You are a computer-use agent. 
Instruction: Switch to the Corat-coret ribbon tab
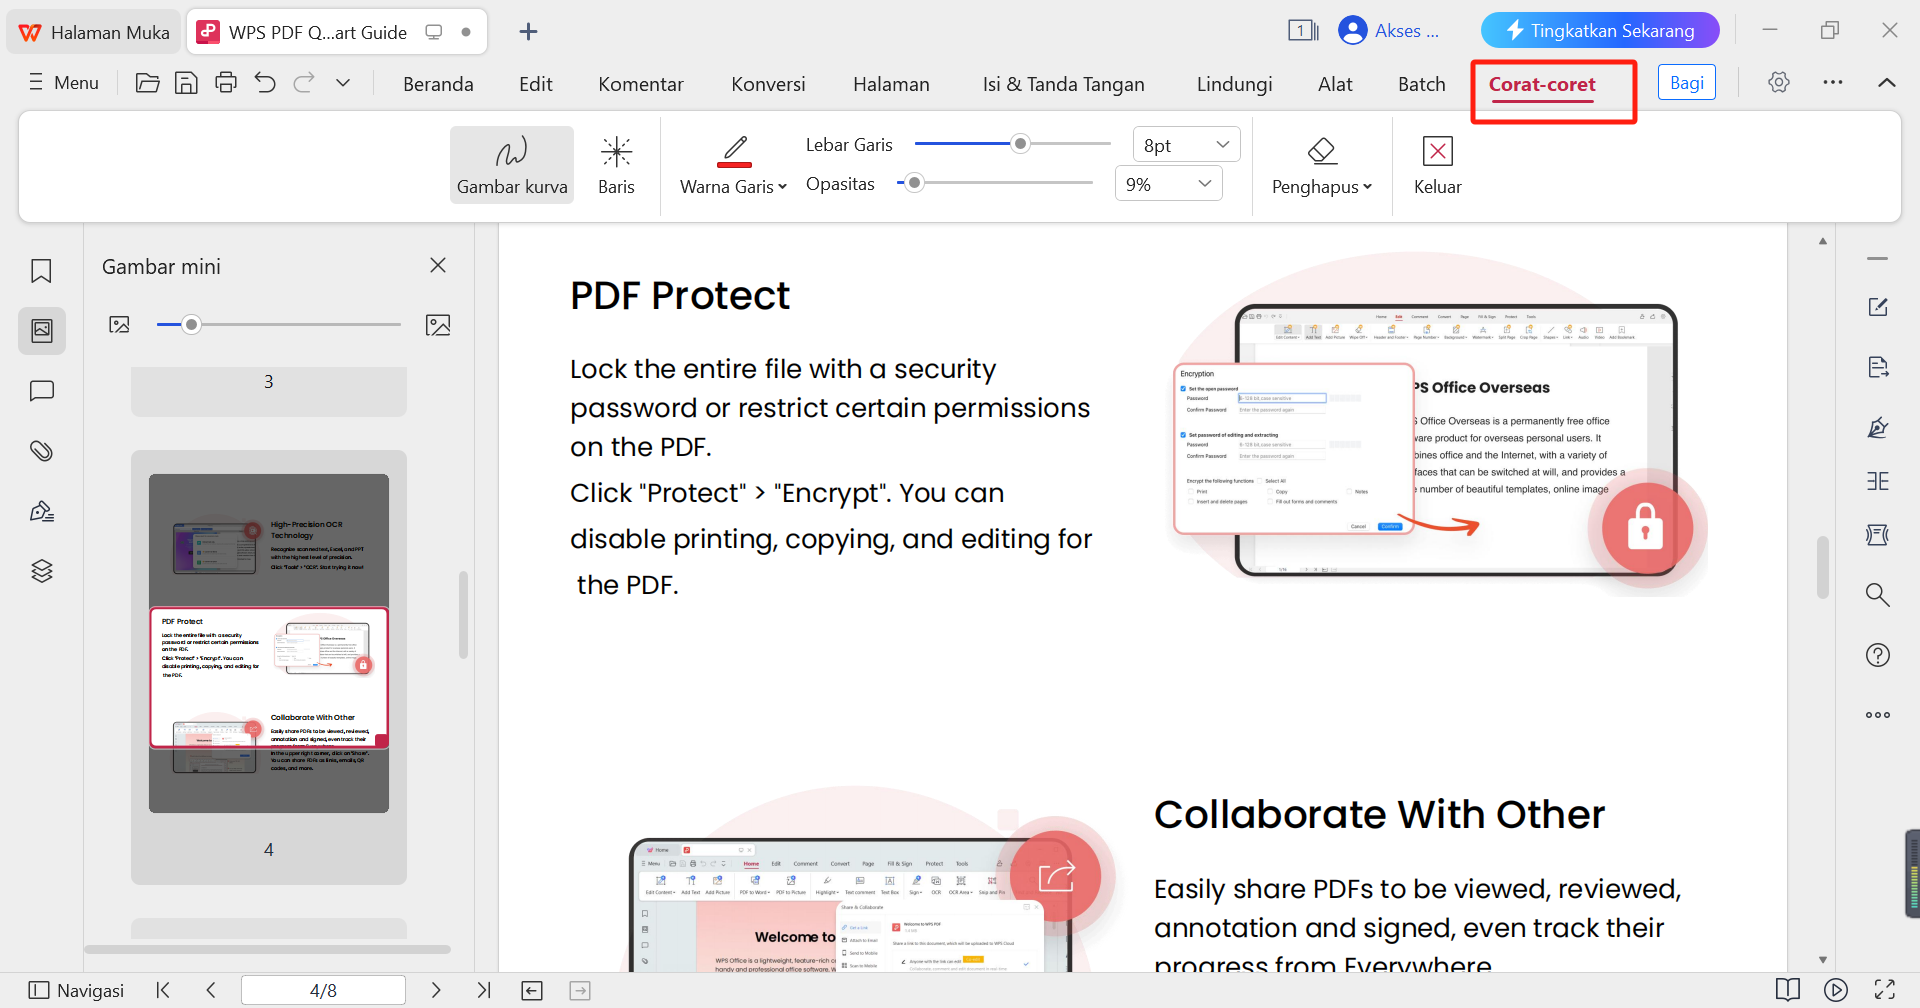tap(1542, 84)
